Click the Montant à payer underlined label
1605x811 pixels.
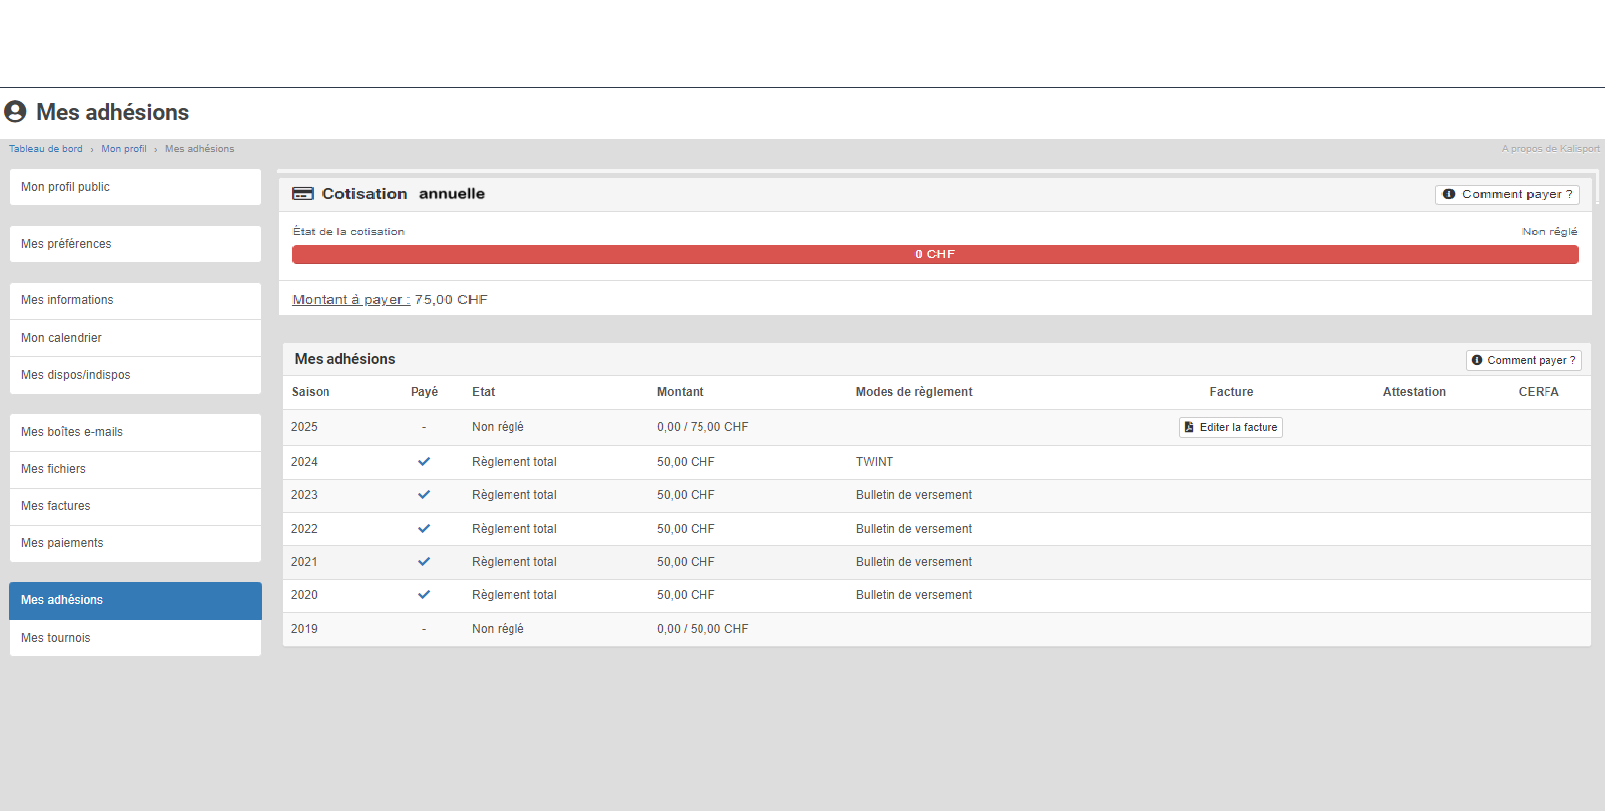pos(350,300)
